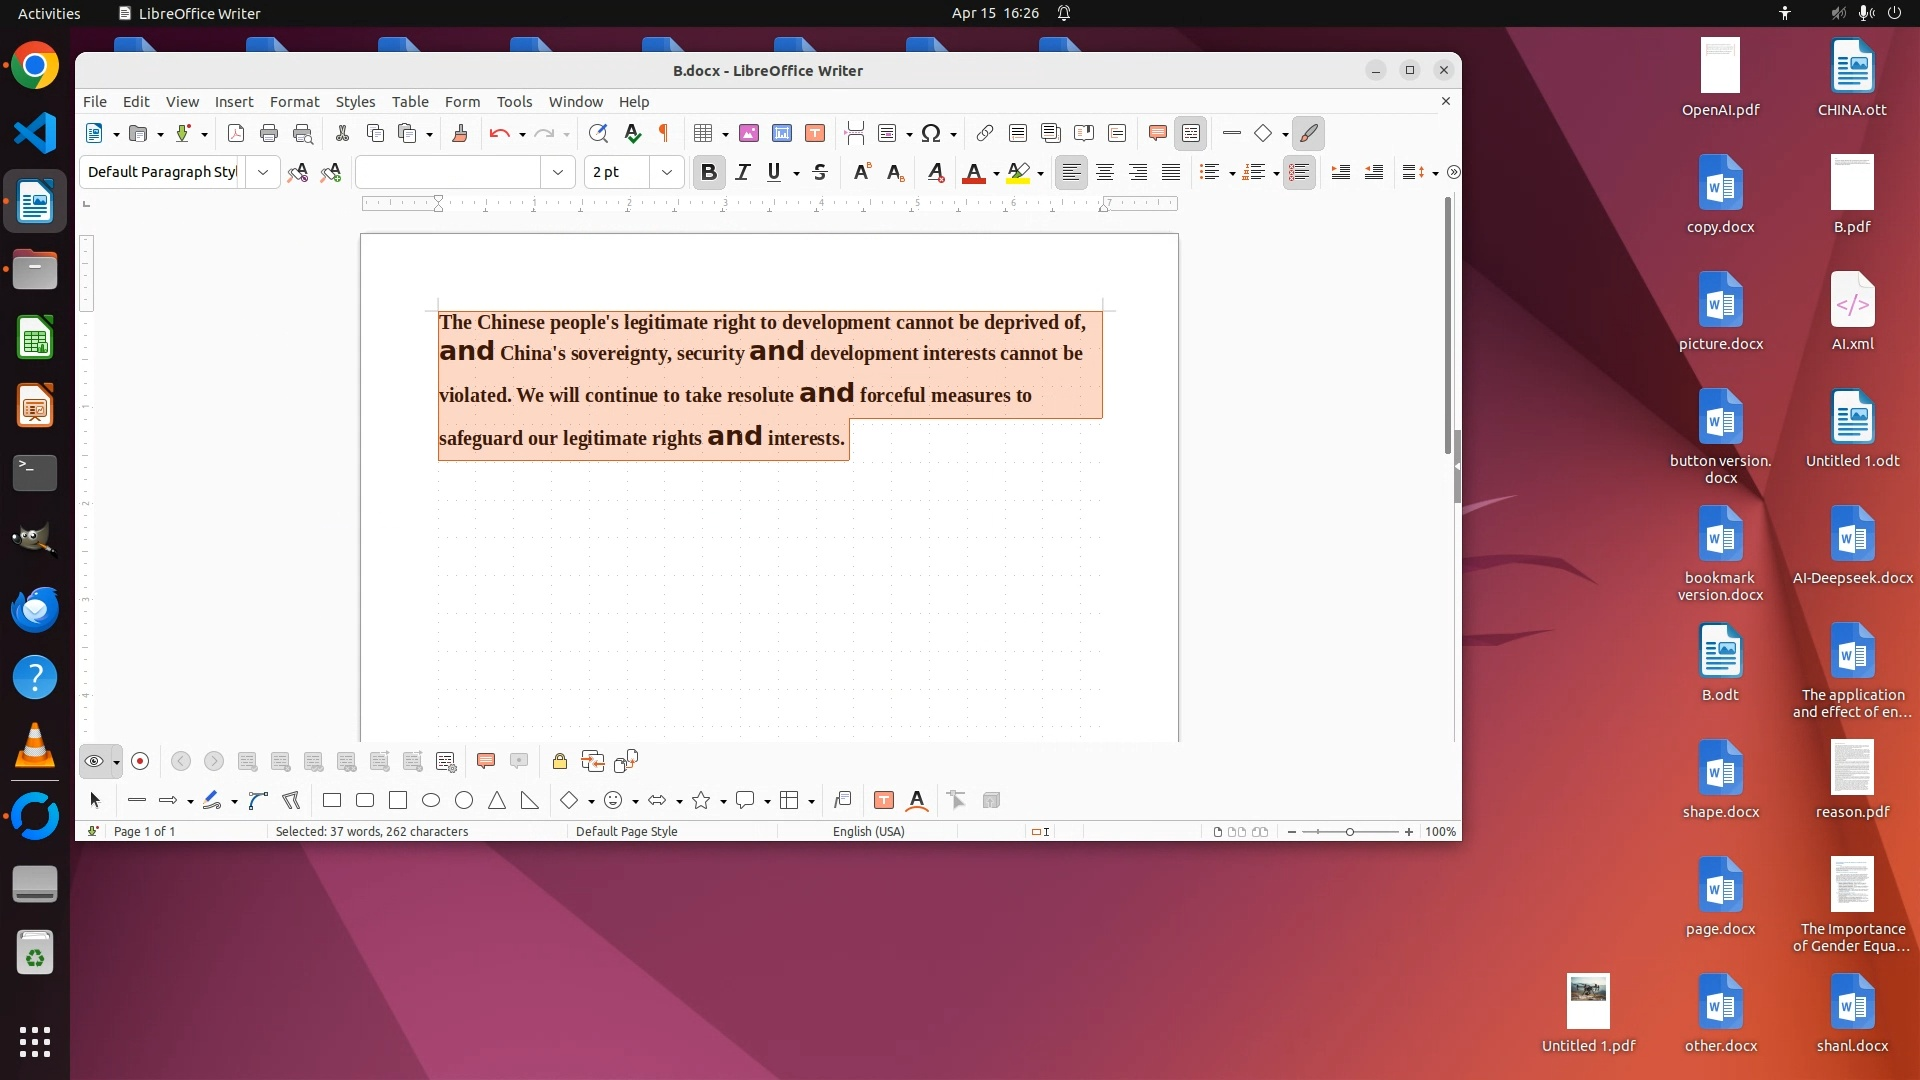Select the Rectangle drawing tool
Viewport: 1920px width, 1080px height.
pos(332,800)
